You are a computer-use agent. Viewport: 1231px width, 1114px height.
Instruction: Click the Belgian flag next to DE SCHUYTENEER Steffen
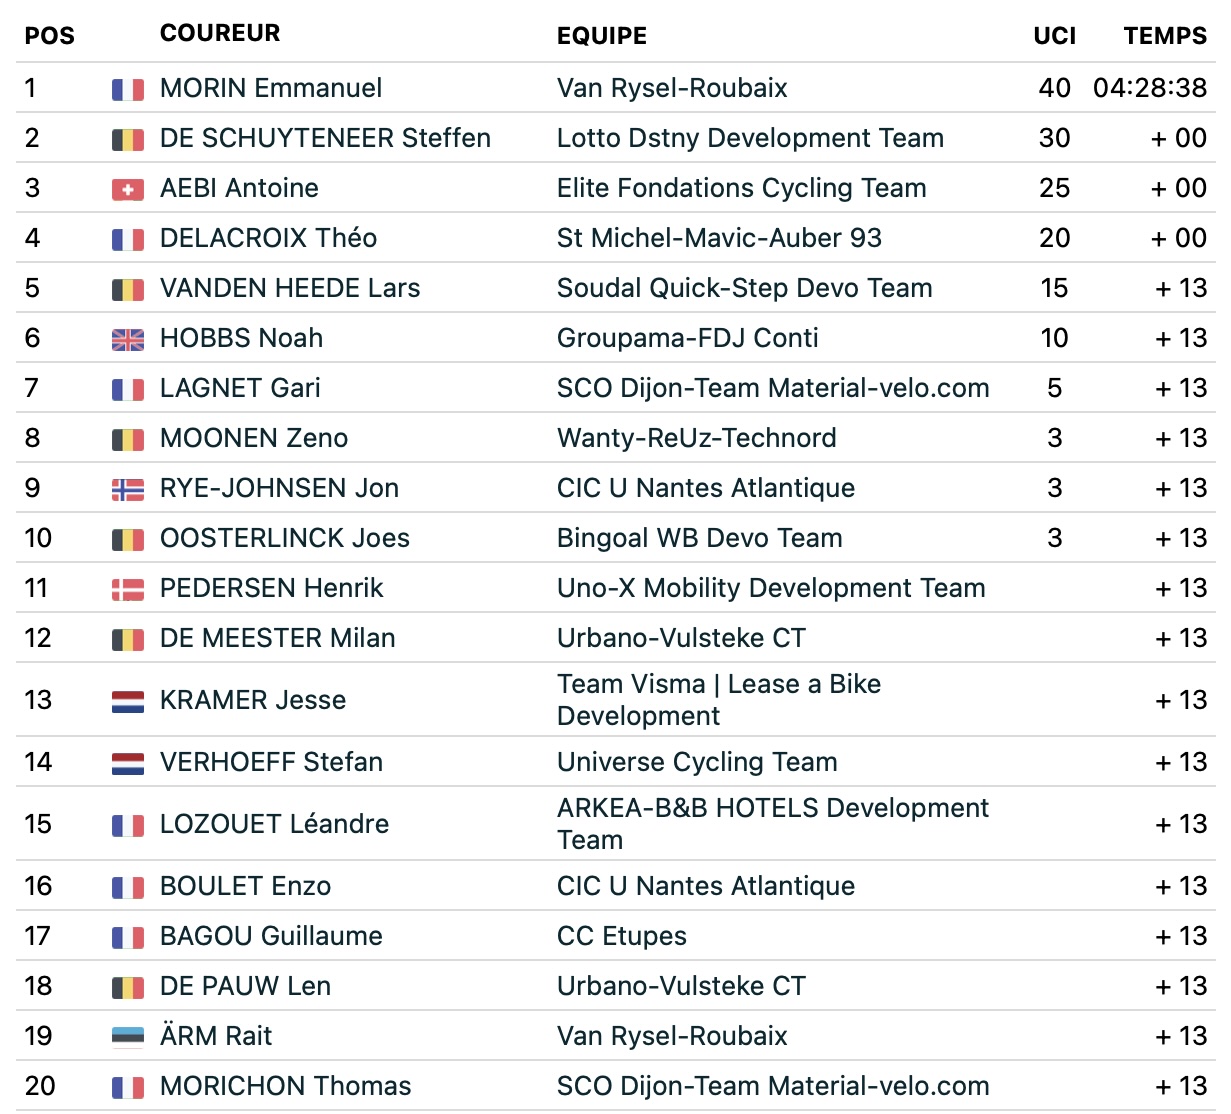click(x=127, y=139)
